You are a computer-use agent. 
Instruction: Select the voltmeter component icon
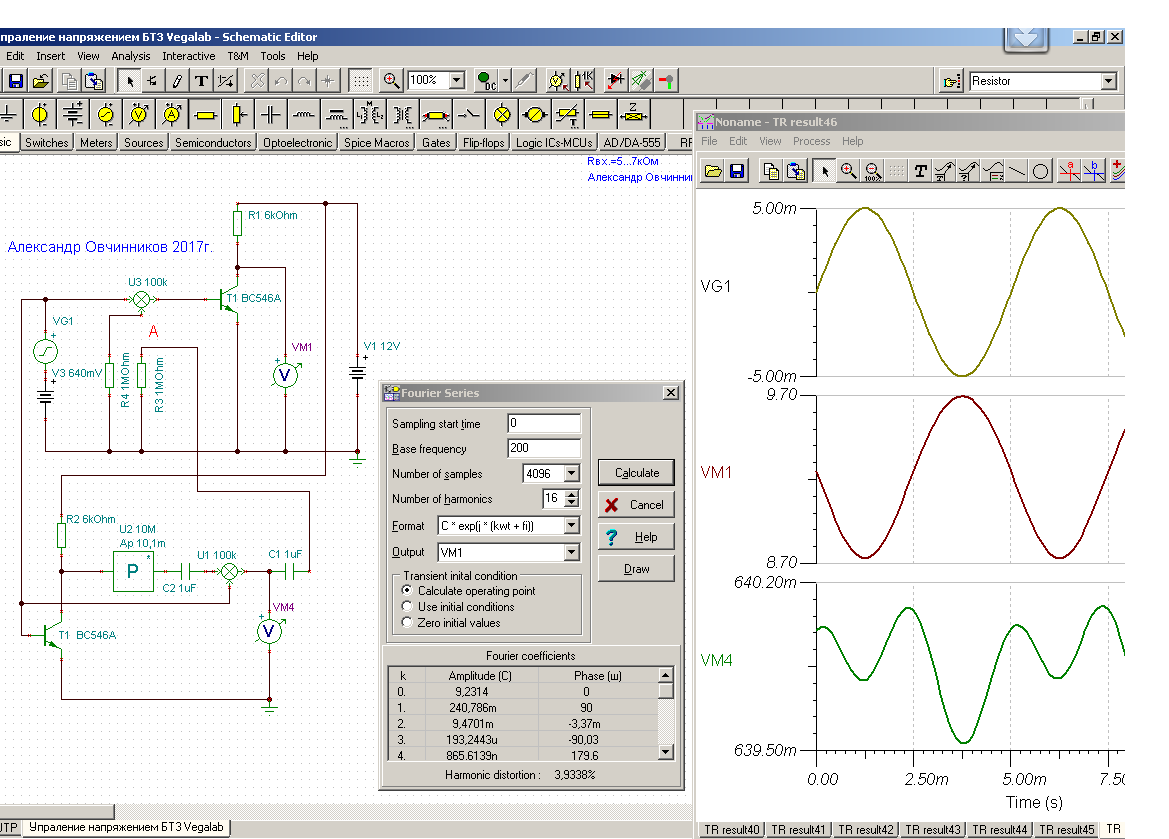coord(139,114)
